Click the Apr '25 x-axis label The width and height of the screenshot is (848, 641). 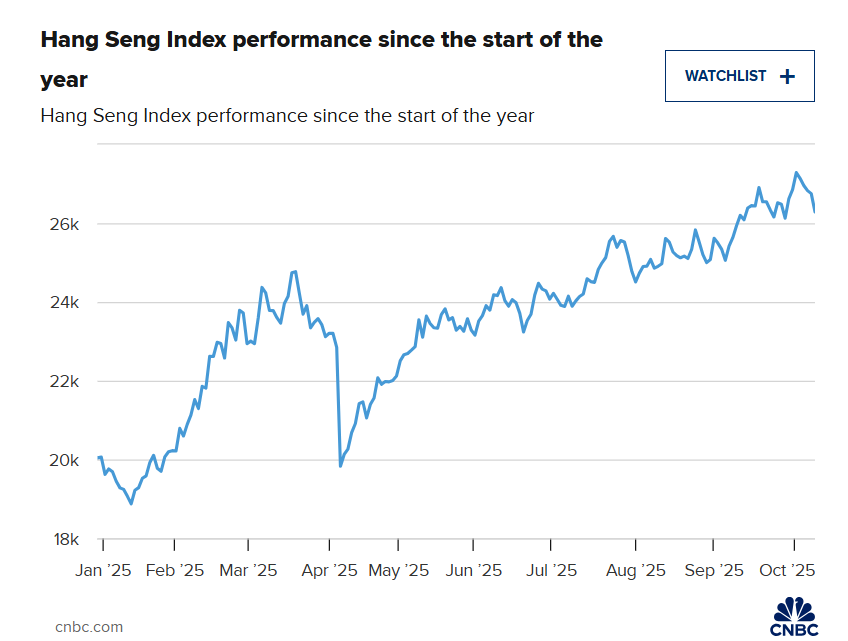(329, 570)
